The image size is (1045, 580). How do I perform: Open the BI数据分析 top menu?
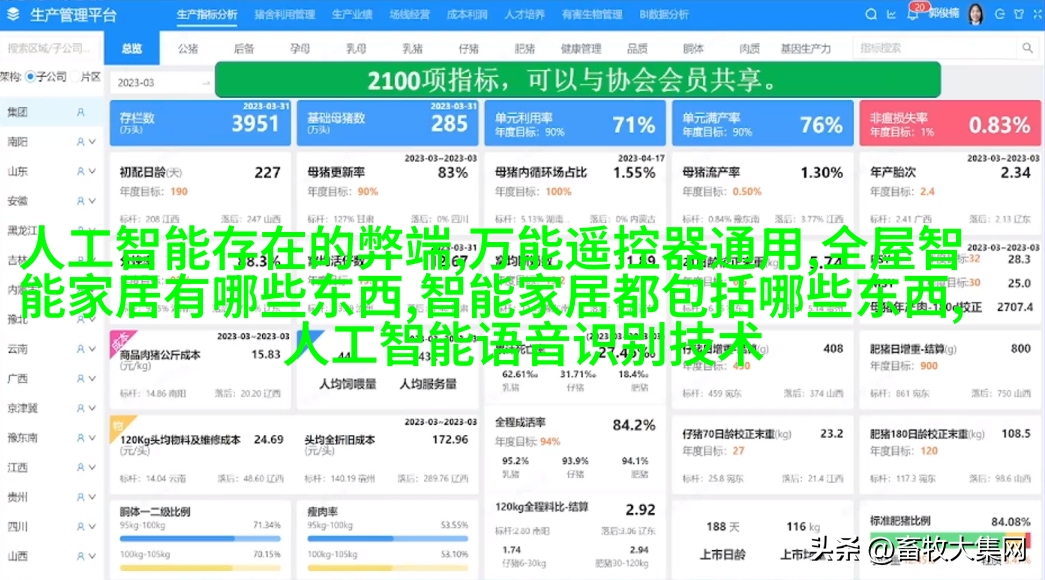pos(664,14)
